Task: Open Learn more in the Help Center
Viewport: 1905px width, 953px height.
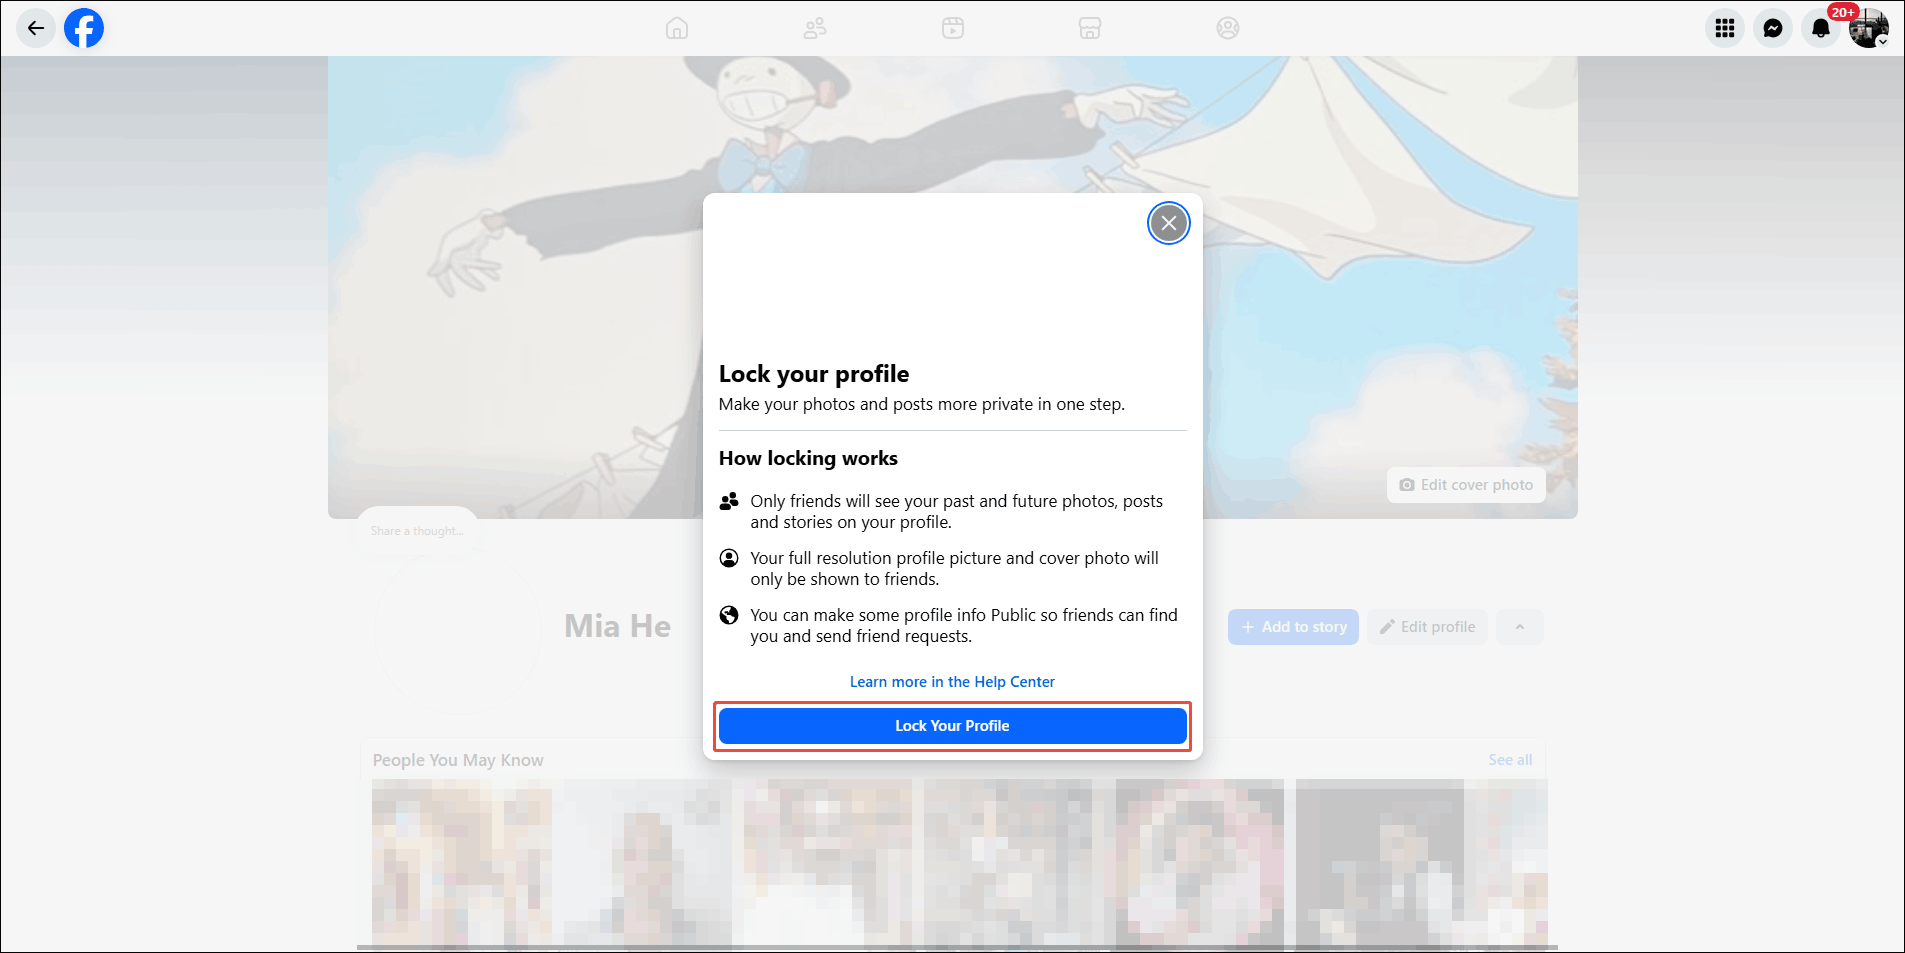Action: pos(952,682)
